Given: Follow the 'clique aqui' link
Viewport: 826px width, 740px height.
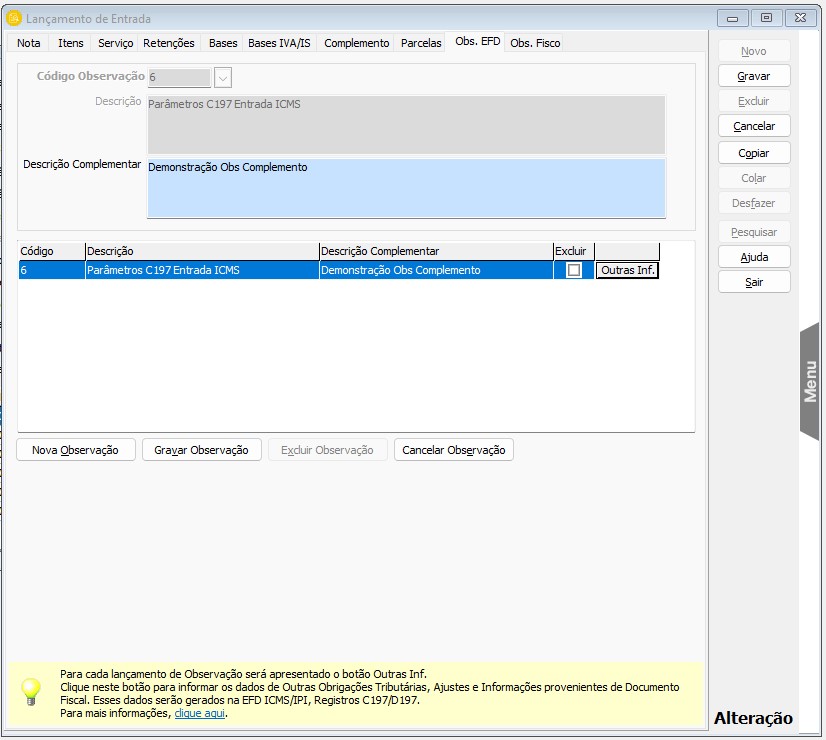Looking at the screenshot, I should coord(200,714).
